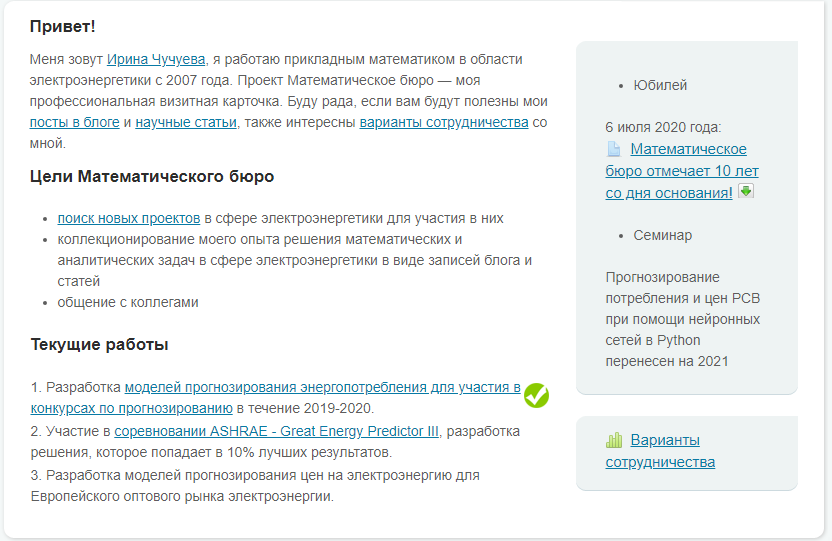Open Математическое бюро отмечает 10 лет link
The width and height of the screenshot is (832, 541).
682,171
